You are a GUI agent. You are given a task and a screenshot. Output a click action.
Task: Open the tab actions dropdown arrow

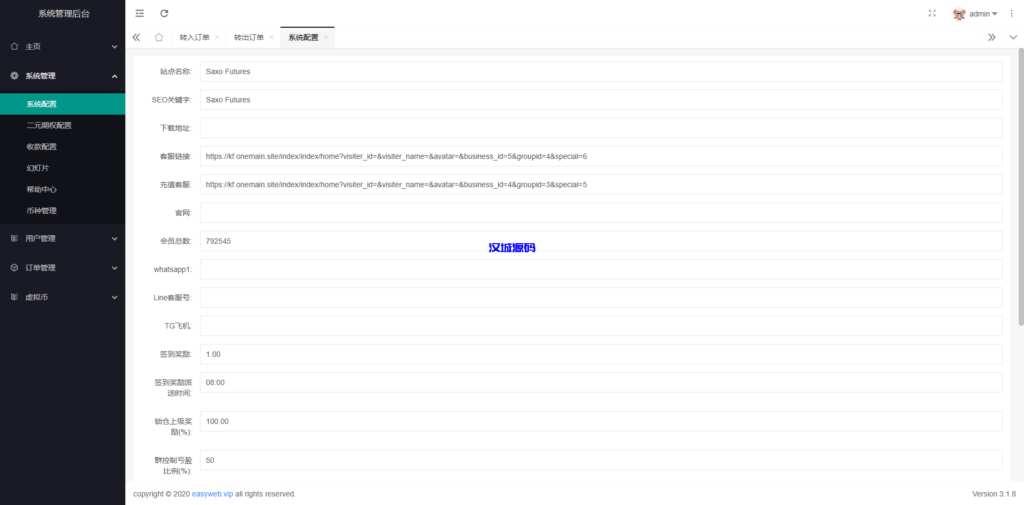(x=1012, y=37)
